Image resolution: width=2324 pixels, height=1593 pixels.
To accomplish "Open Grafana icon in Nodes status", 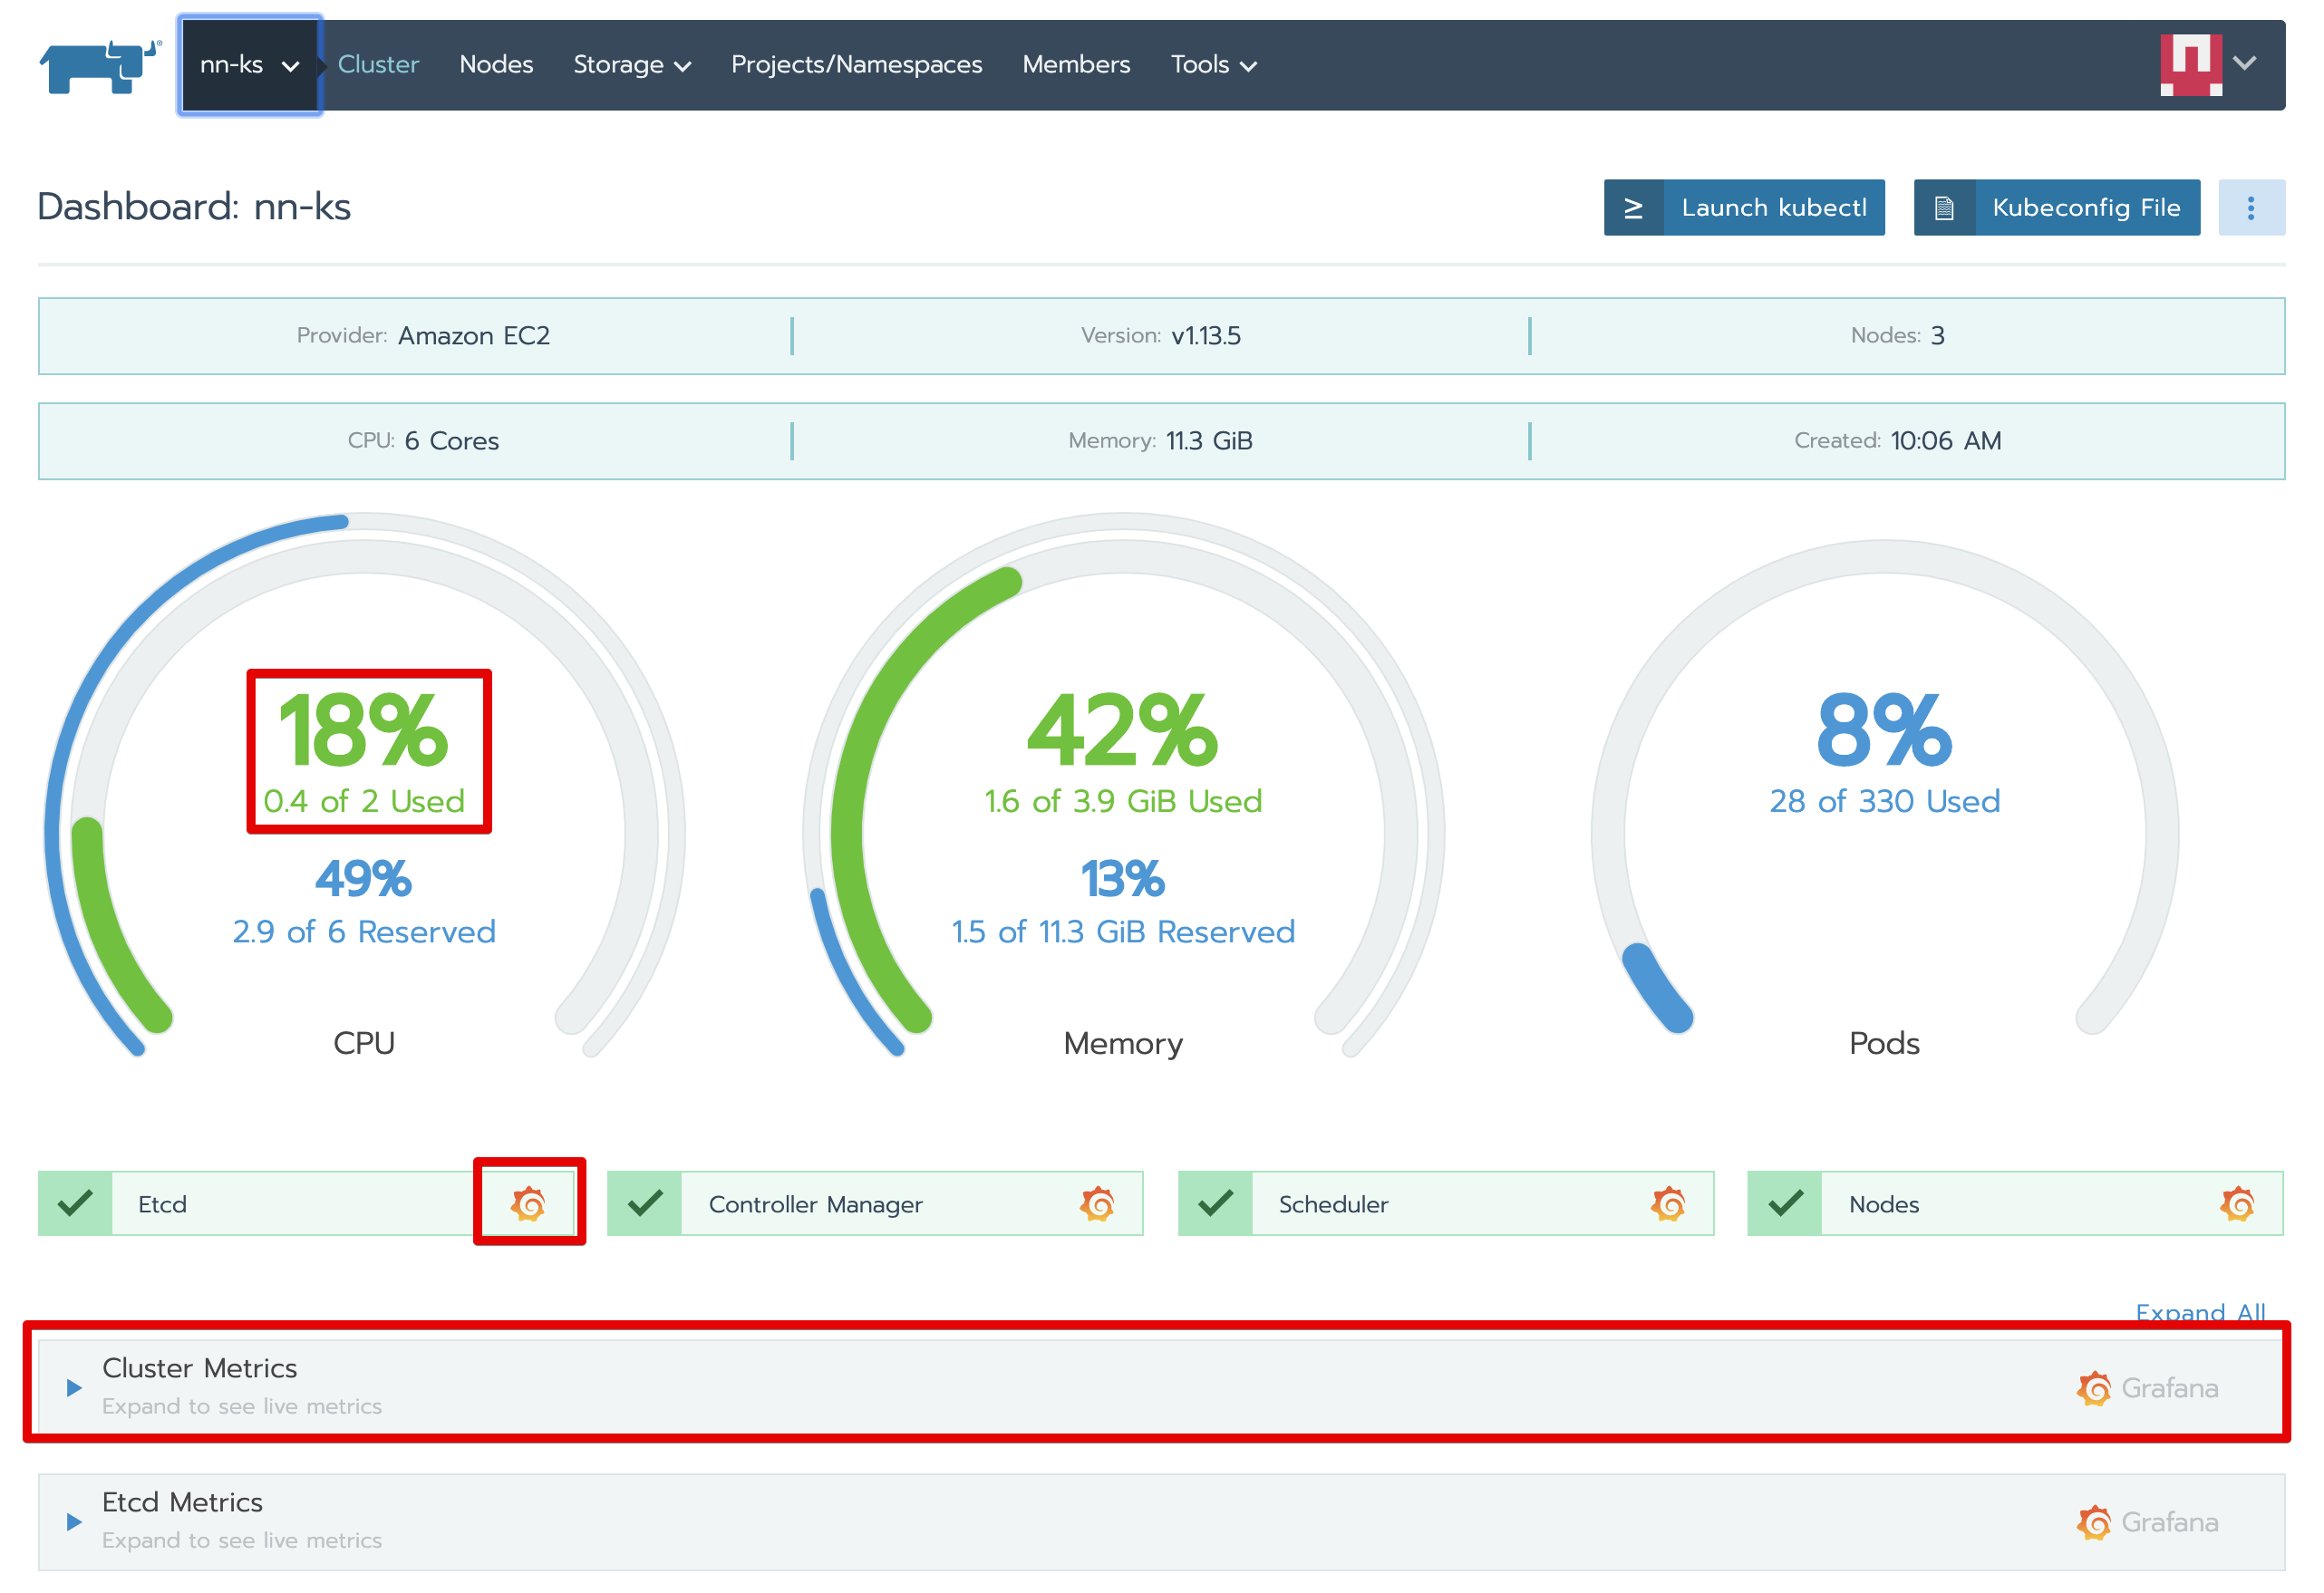I will 2237,1204.
